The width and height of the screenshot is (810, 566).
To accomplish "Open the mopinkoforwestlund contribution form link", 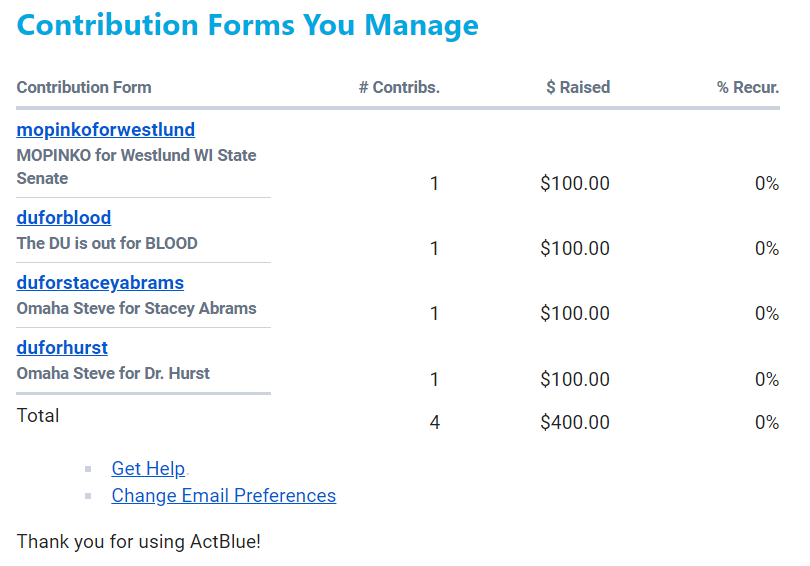I will 105,130.
